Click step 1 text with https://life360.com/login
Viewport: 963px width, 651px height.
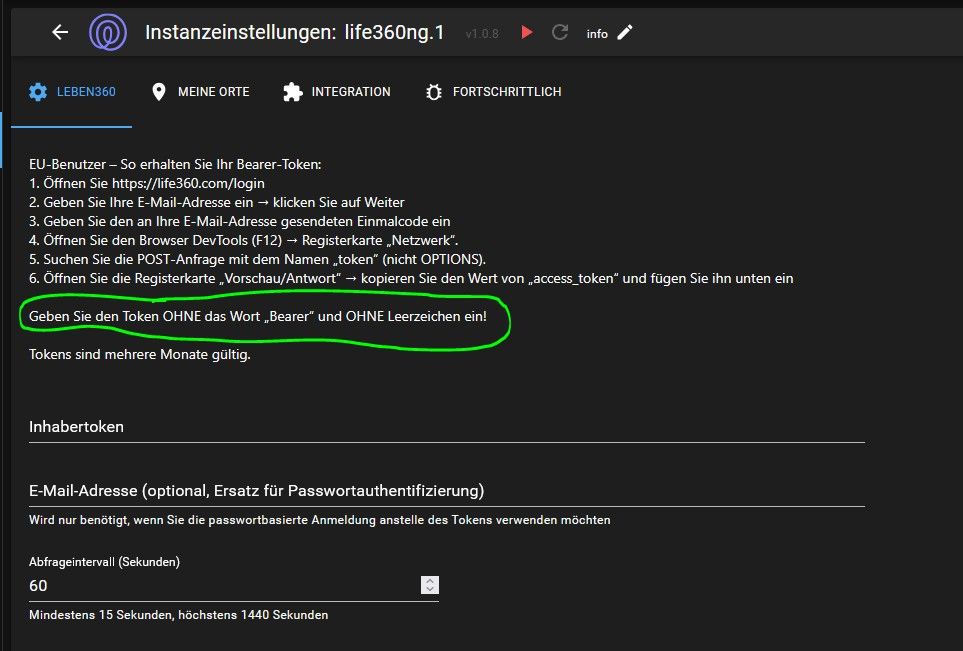point(147,183)
